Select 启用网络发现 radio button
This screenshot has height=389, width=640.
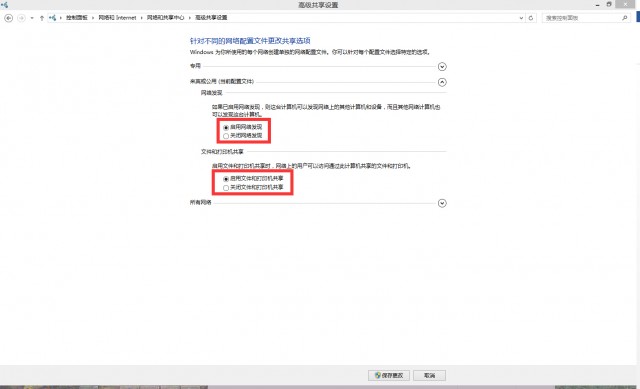[226, 127]
